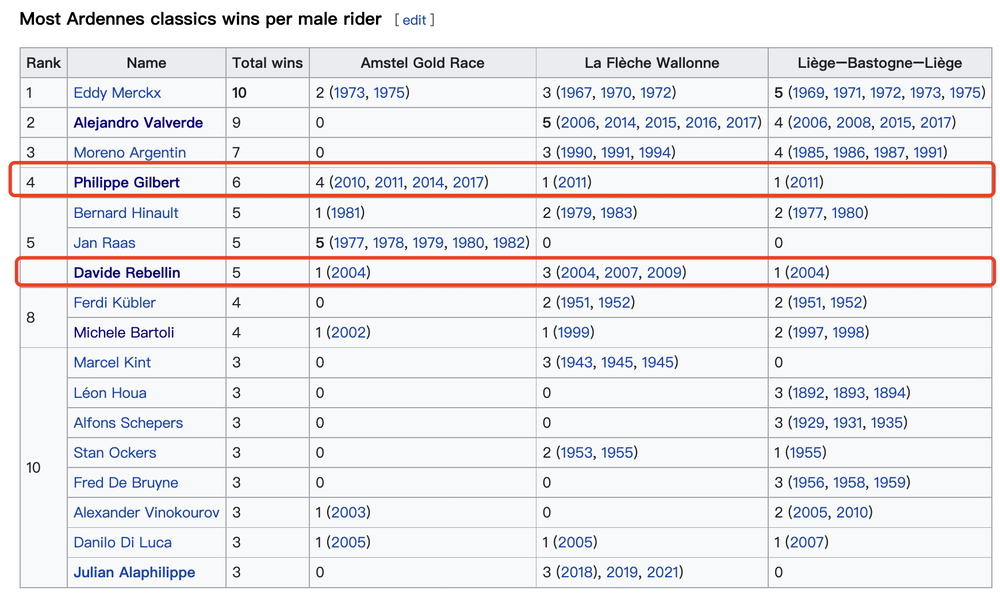
Task: Click Alfons Schepers's 1931 year link
Action: tap(848, 423)
